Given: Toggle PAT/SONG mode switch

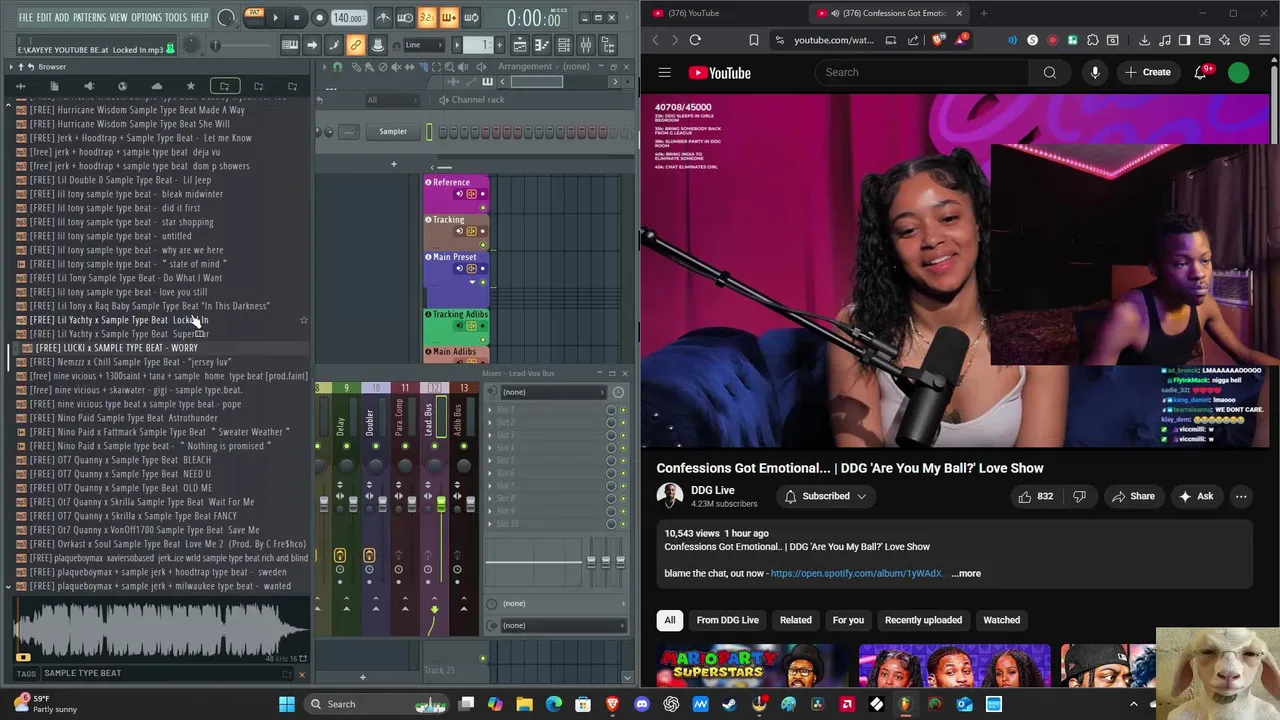Looking at the screenshot, I should click(x=254, y=17).
